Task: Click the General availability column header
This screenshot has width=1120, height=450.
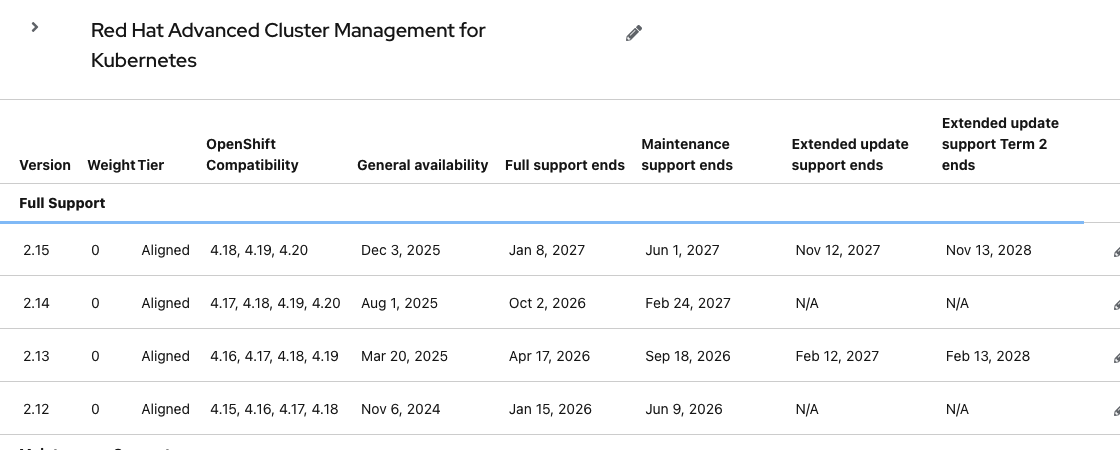Action: point(422,165)
